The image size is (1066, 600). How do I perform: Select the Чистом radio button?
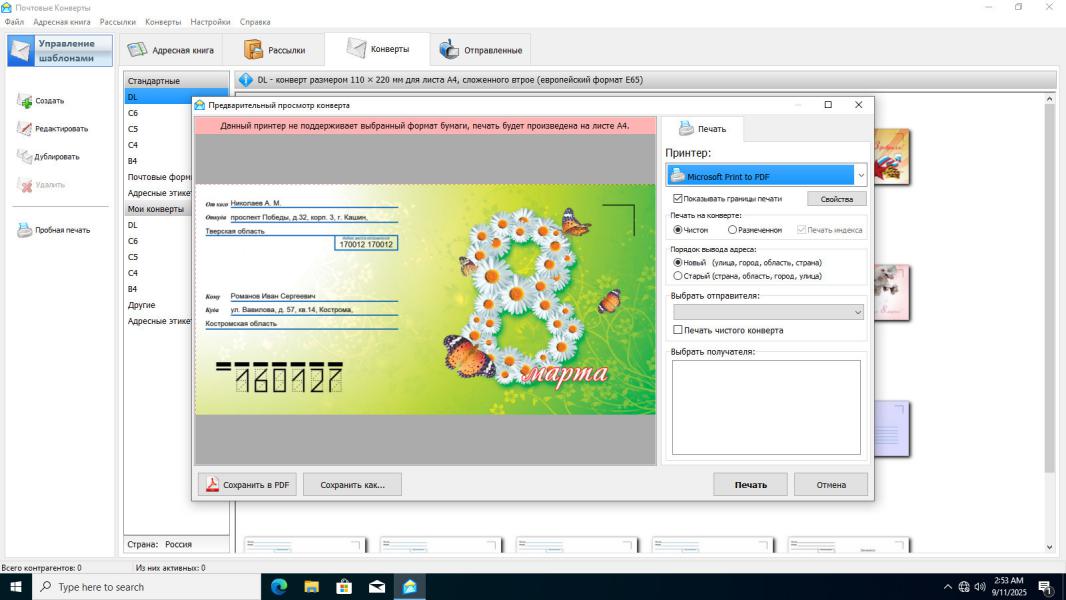tap(677, 230)
